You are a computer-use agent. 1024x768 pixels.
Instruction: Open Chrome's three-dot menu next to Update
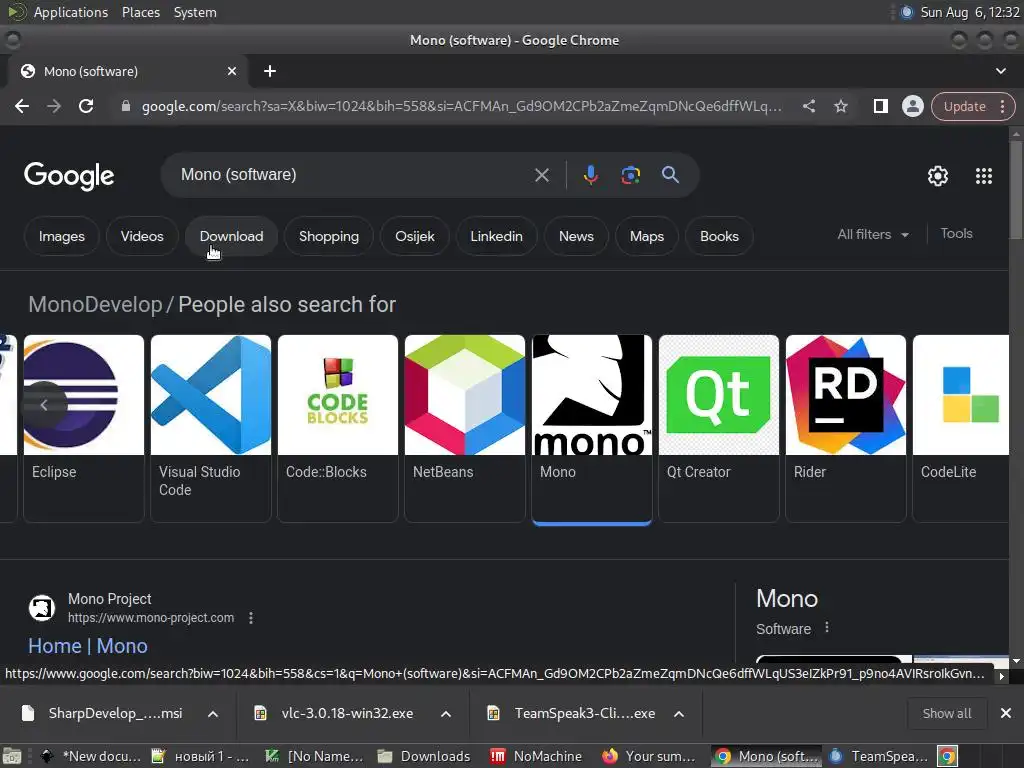pos(1002,106)
